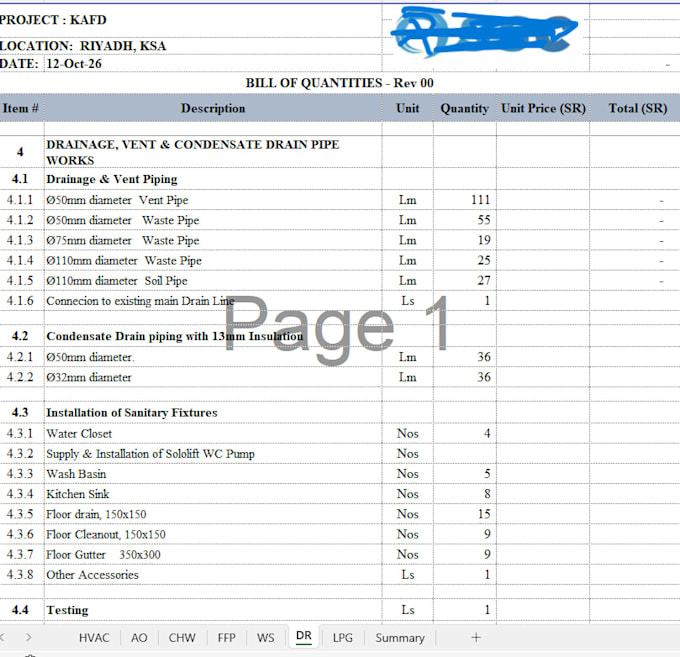The image size is (680, 657).
Task: Select the Floor drain, 150x150 cell
Action: [x=213, y=514]
